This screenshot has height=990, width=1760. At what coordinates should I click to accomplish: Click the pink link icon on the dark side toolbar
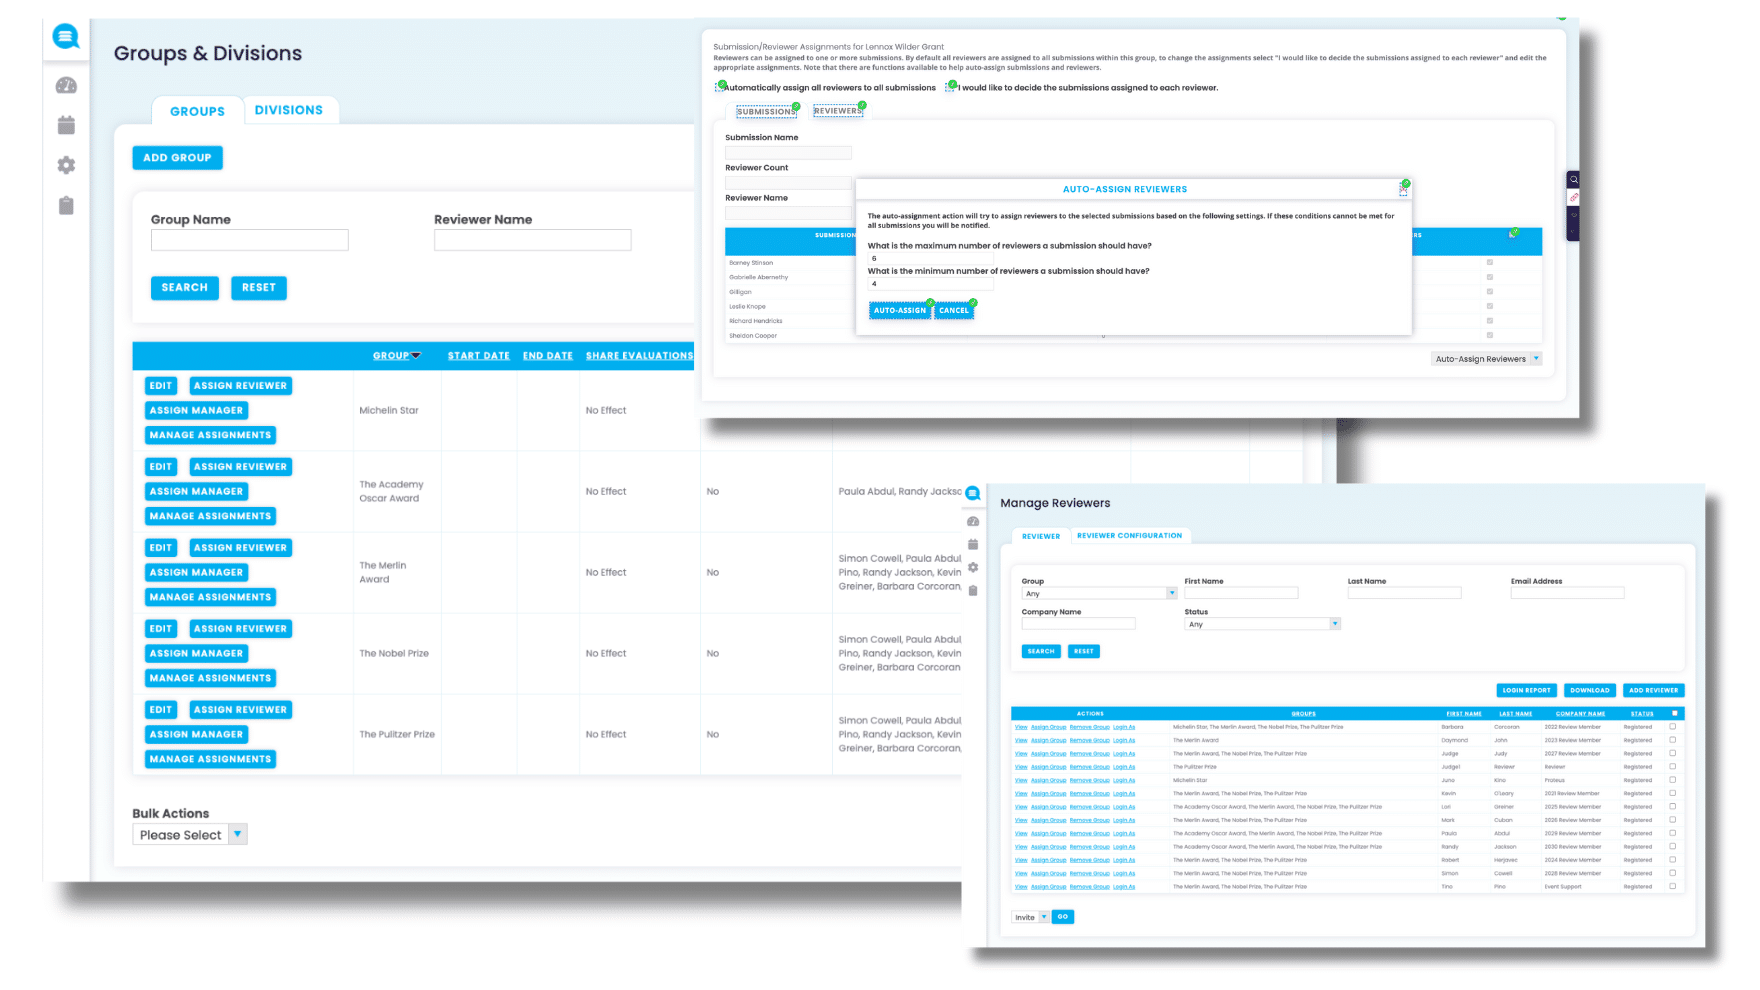pyautogui.click(x=1573, y=197)
